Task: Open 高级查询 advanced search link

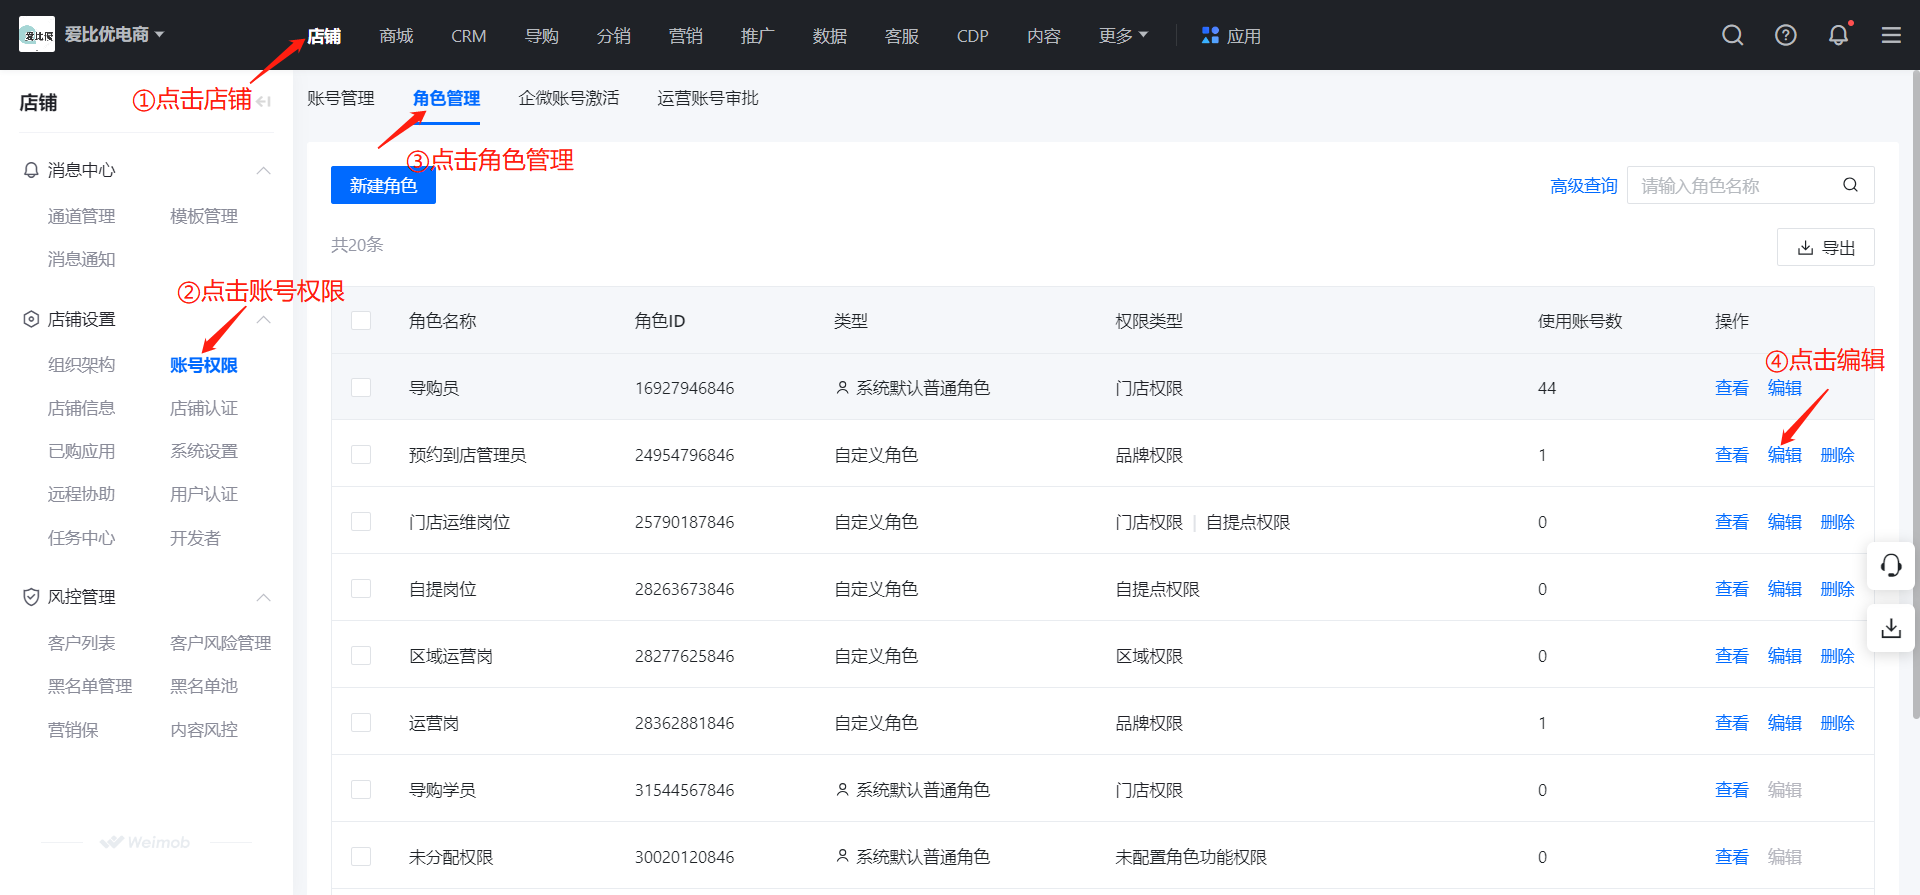Action: coord(1583,185)
